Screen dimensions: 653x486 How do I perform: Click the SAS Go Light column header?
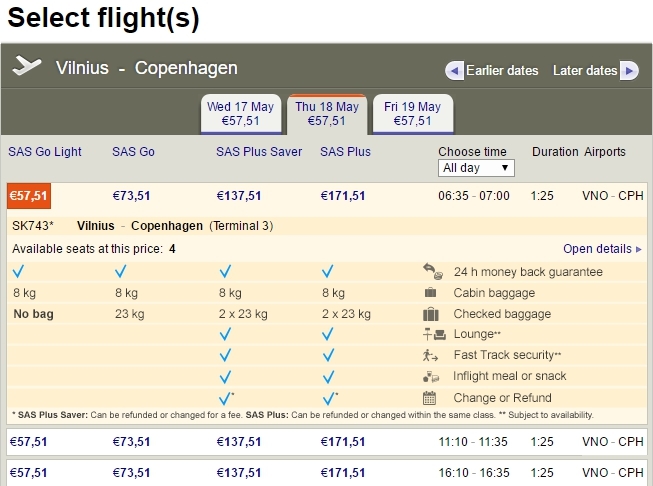[45, 152]
